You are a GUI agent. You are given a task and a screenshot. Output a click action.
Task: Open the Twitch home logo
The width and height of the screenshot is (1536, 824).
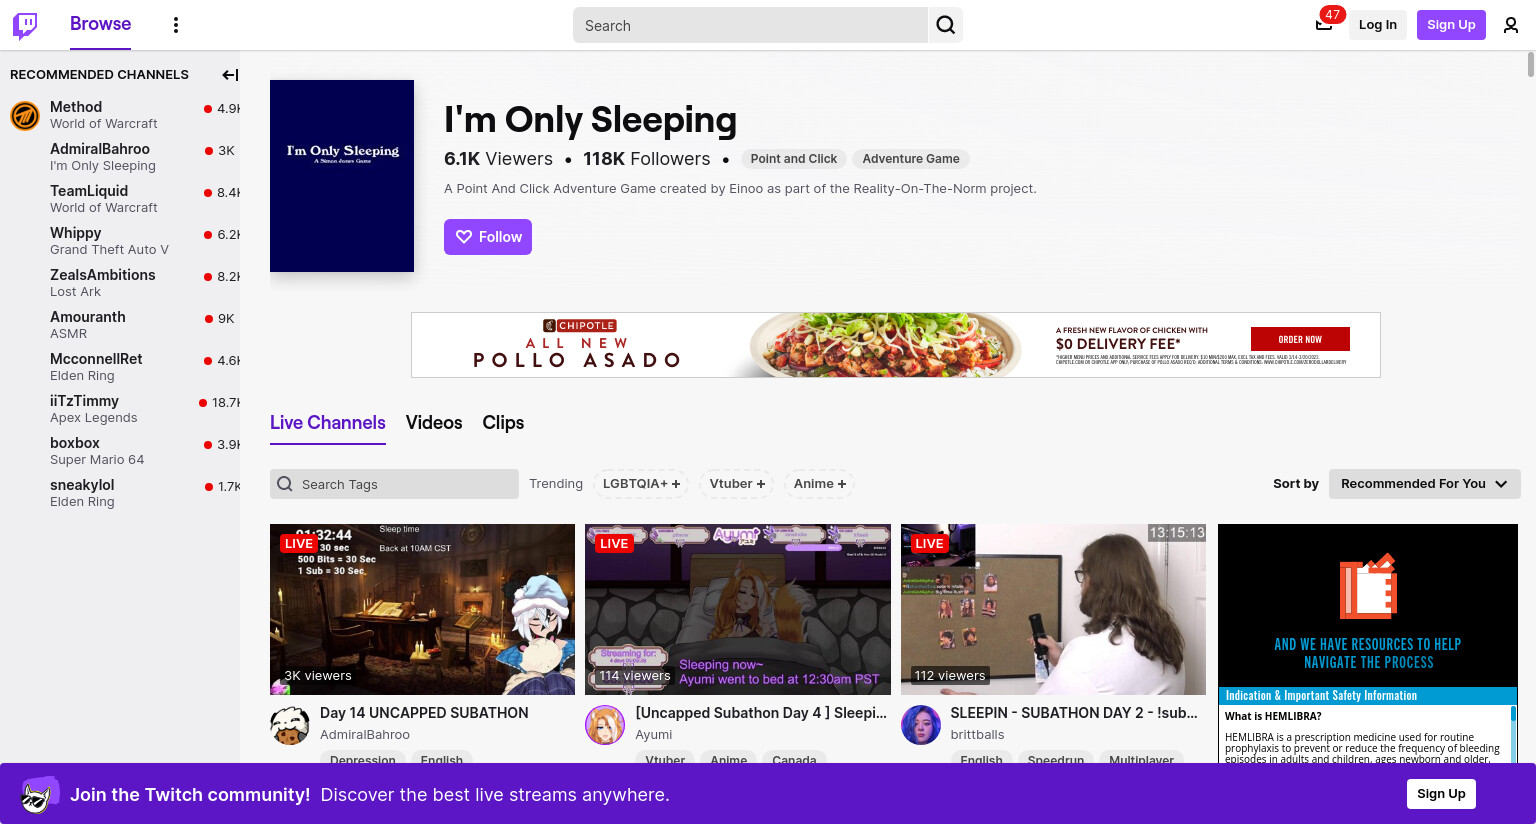coord(25,25)
